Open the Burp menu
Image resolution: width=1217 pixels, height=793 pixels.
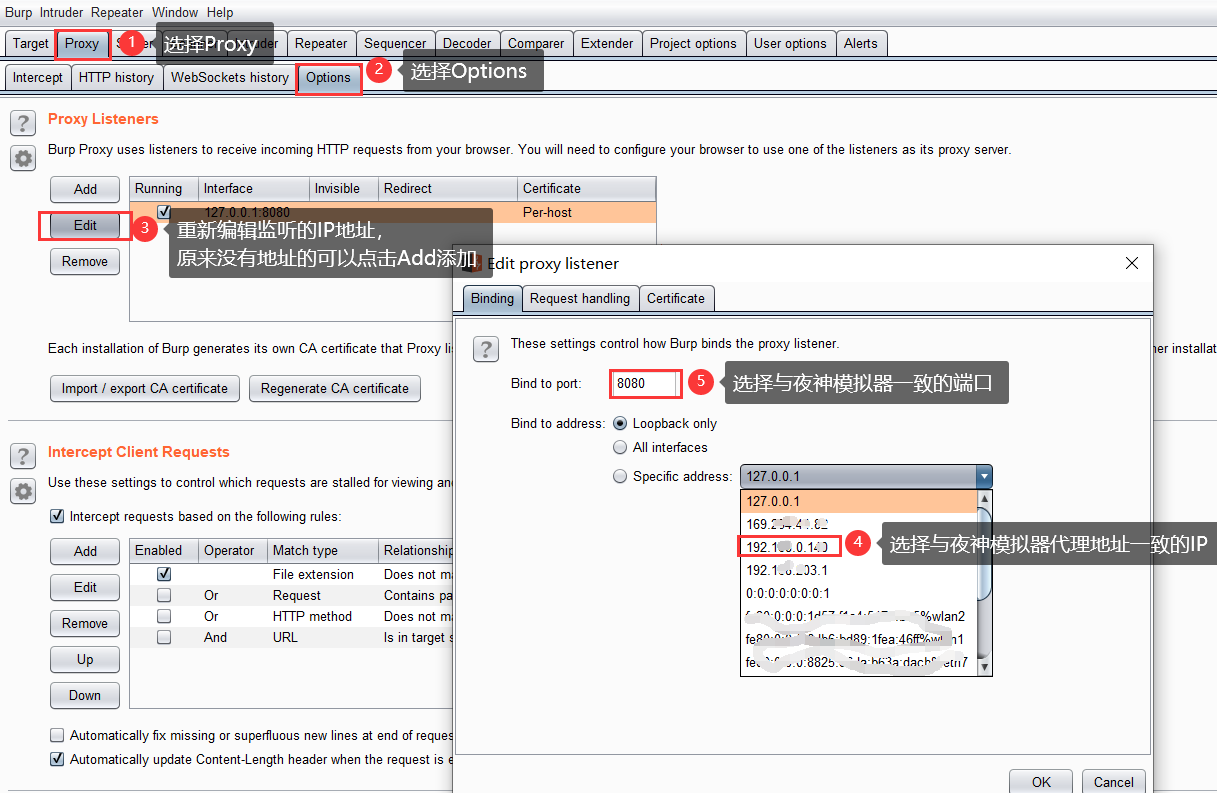pos(19,12)
